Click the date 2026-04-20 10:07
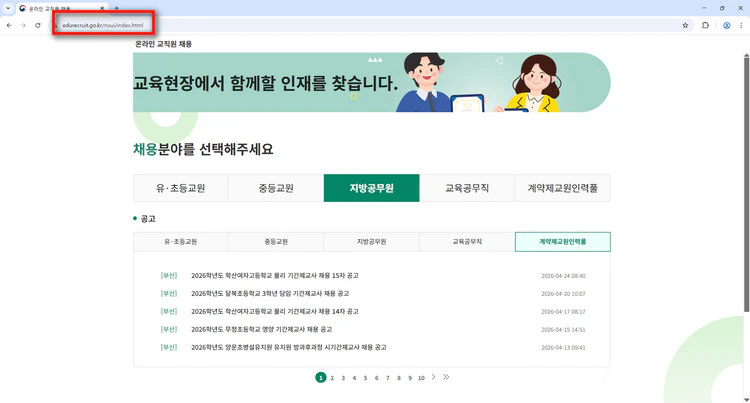The height and width of the screenshot is (403, 750). [563, 294]
